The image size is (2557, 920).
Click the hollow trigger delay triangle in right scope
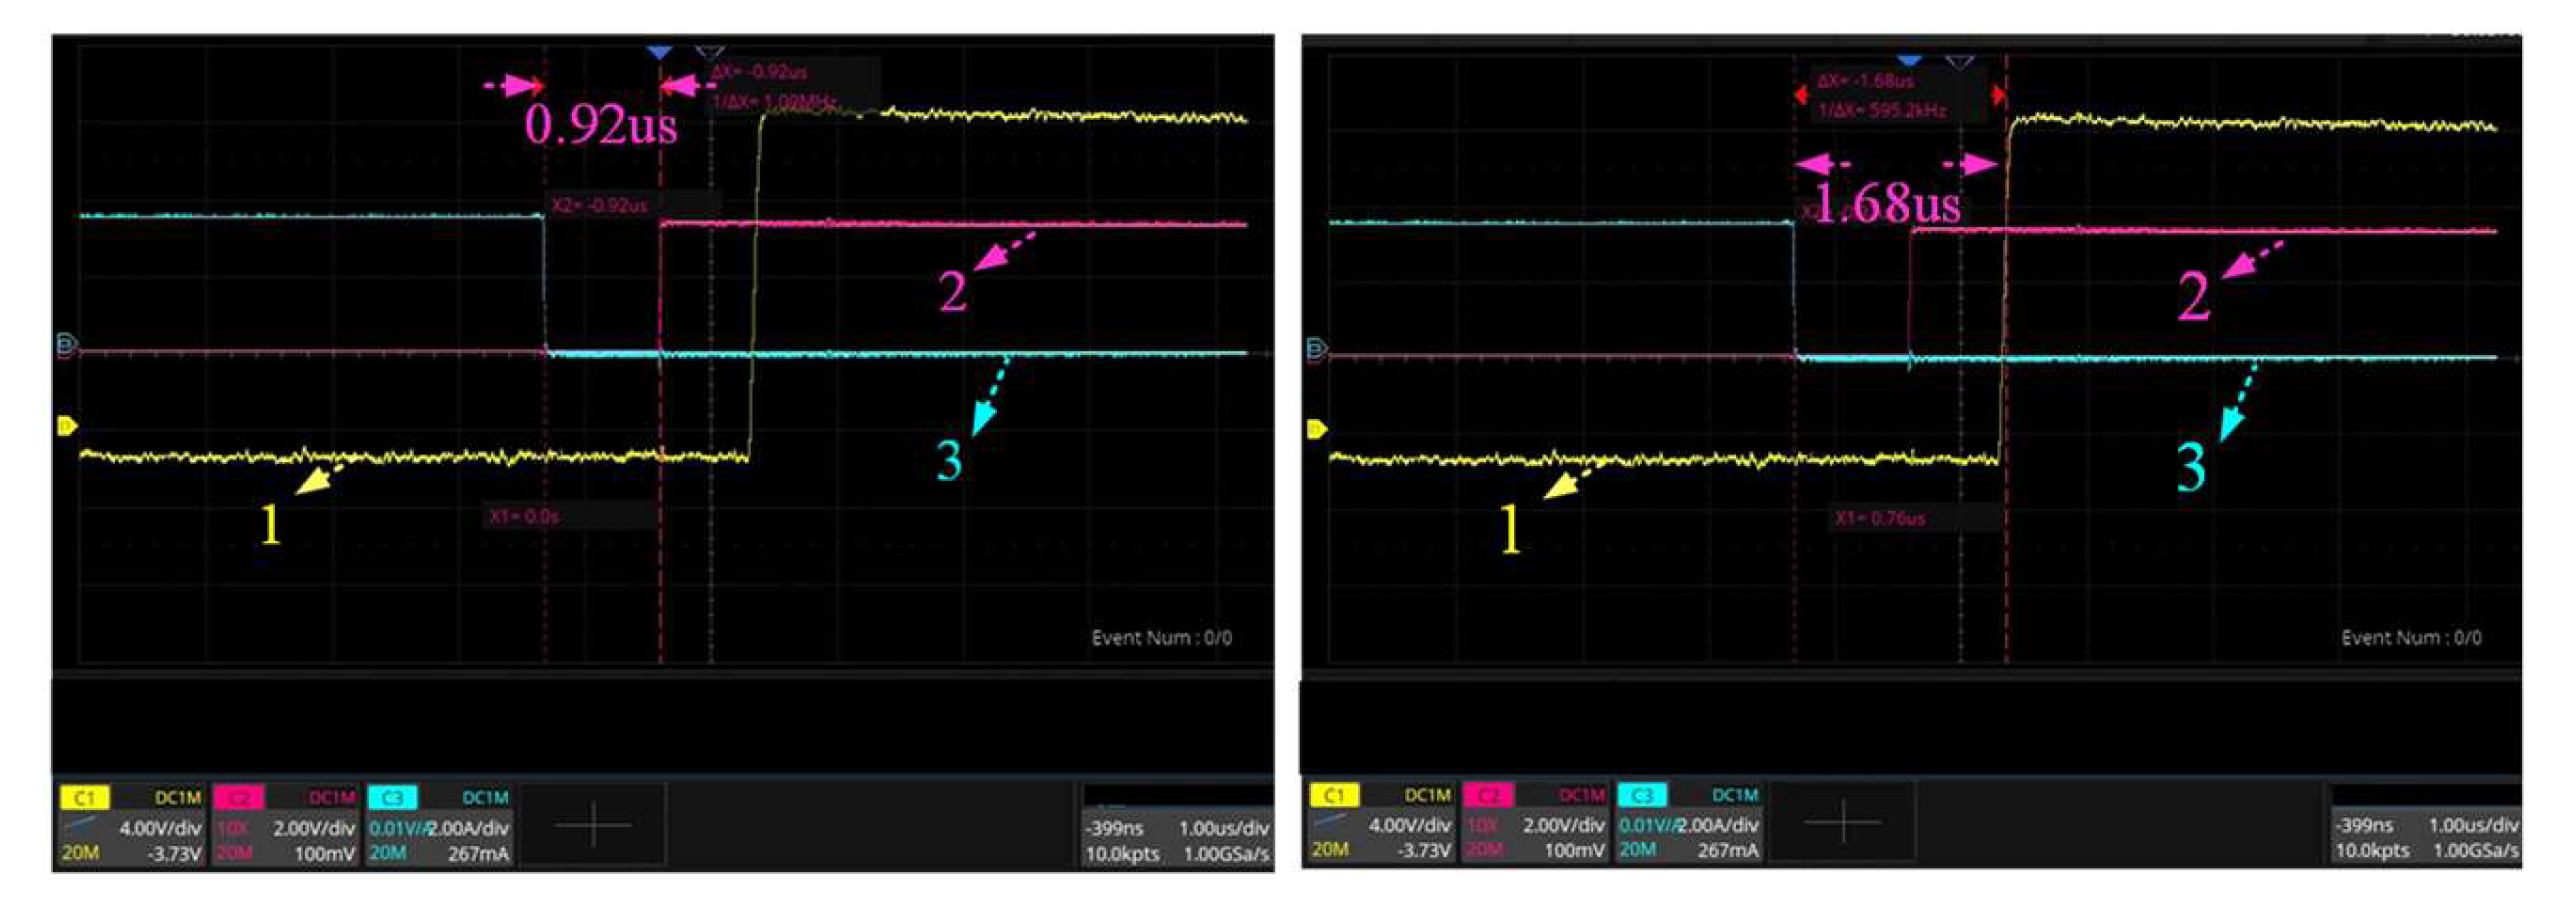point(1960,62)
